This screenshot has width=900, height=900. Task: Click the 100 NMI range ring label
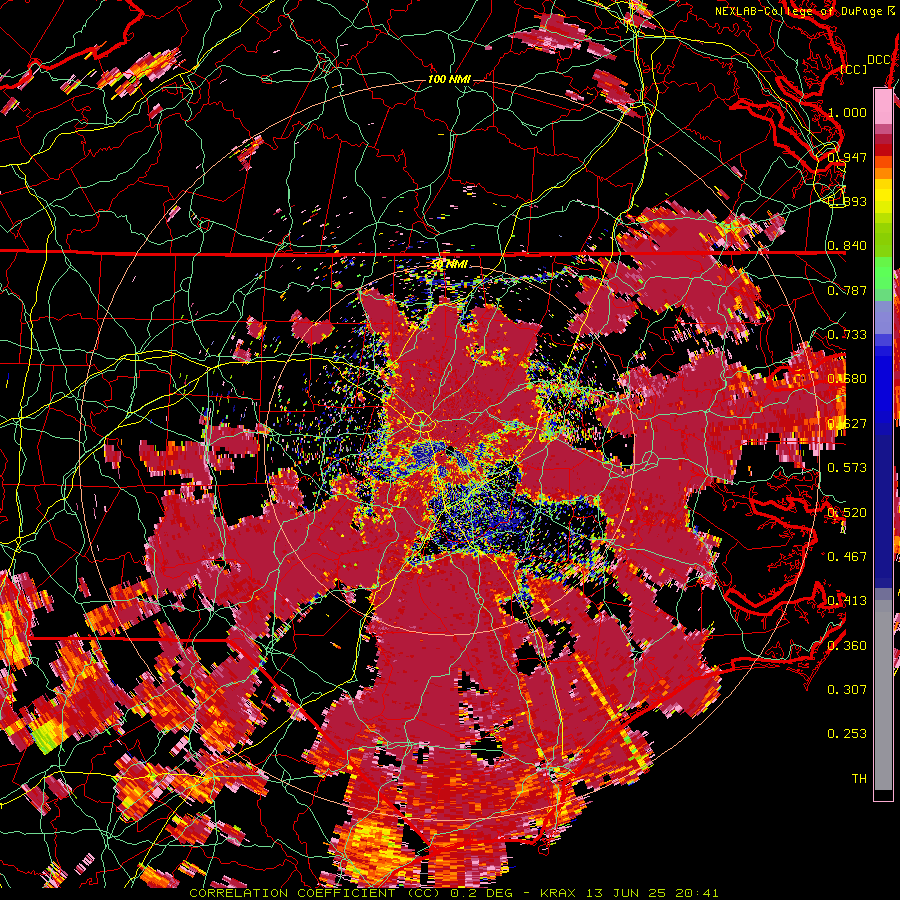pos(449,79)
